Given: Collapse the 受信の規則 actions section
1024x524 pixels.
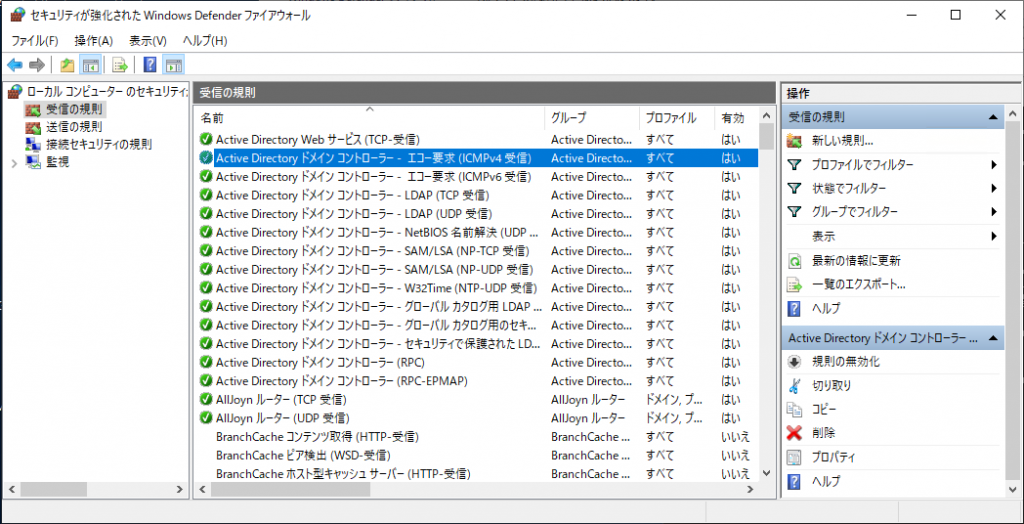Looking at the screenshot, I should click(993, 118).
